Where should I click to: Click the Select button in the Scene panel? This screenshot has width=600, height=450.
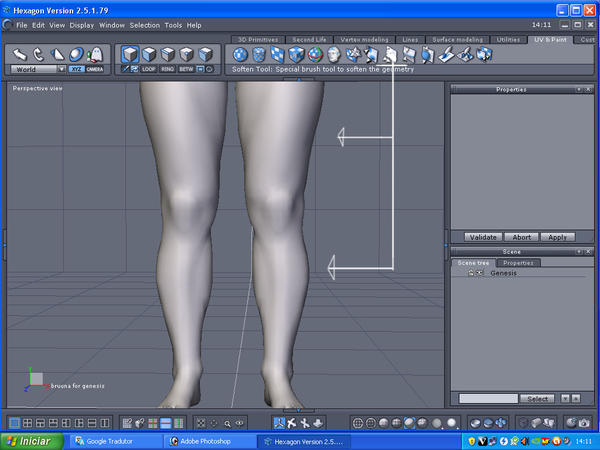tap(538, 398)
